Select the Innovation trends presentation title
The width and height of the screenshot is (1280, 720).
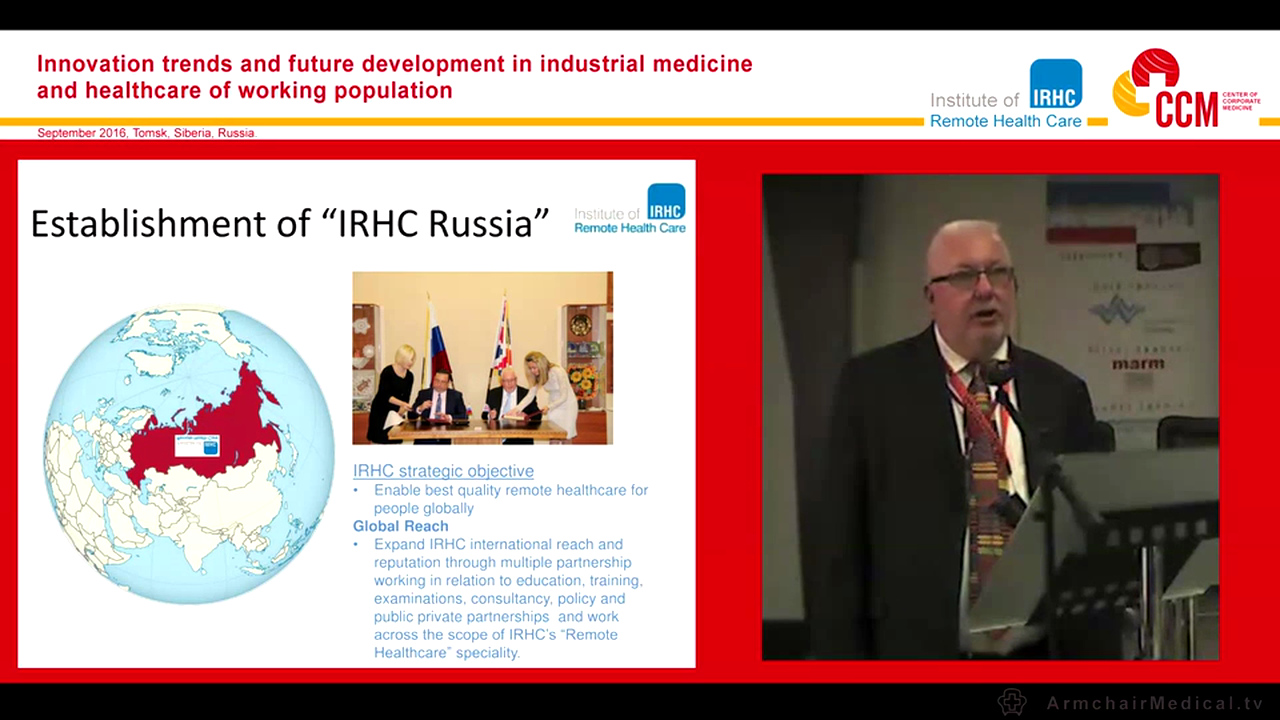[x=394, y=76]
